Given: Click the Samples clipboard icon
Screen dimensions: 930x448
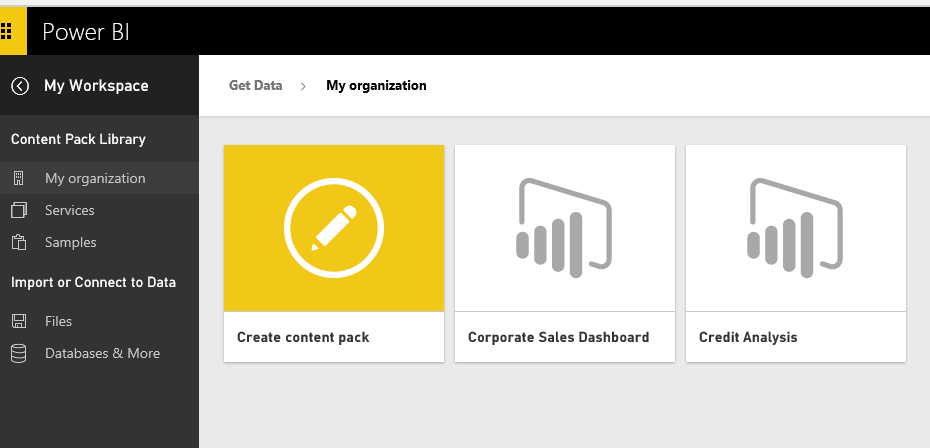Looking at the screenshot, I should 18,243.
